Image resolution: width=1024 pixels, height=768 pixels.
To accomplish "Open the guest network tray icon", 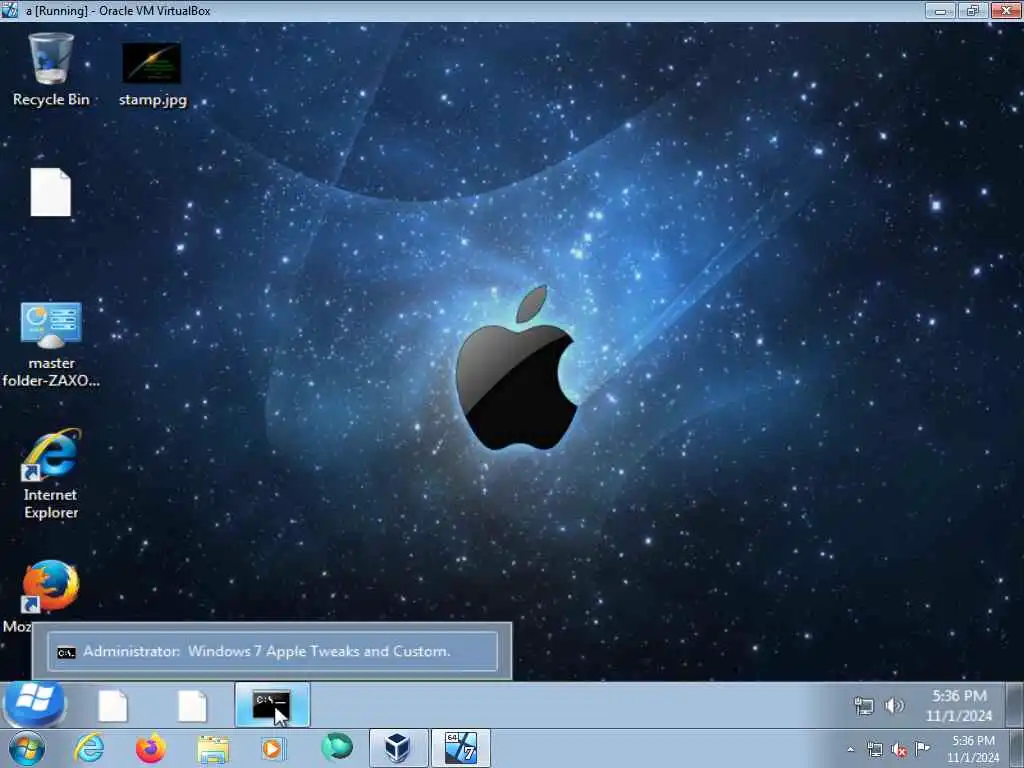I will (x=863, y=705).
